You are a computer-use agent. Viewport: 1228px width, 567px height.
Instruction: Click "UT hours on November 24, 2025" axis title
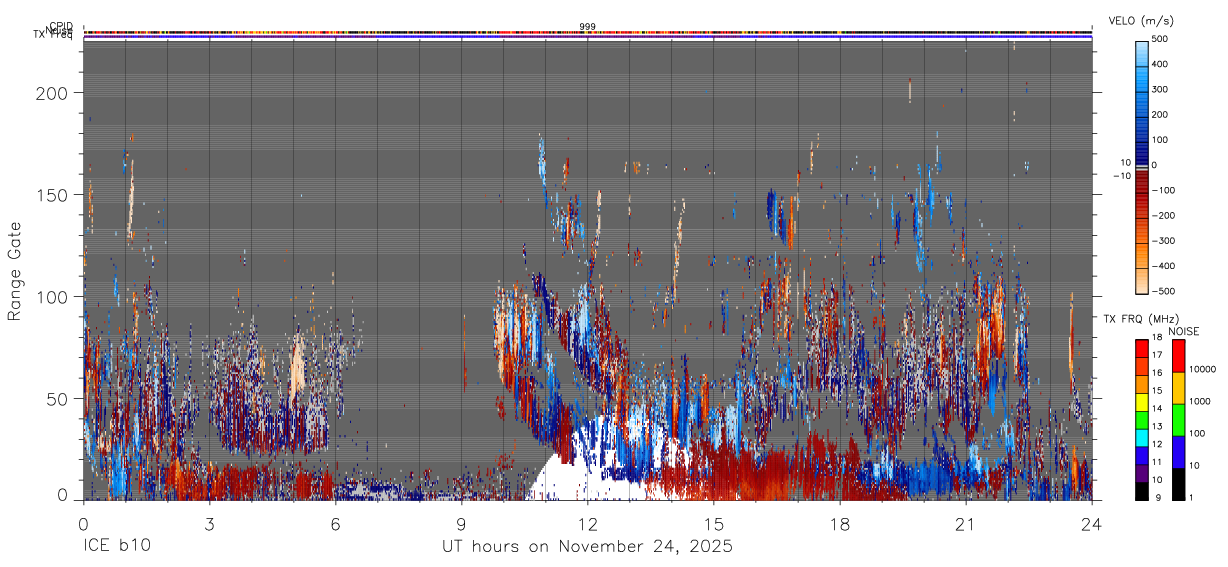coord(588,547)
